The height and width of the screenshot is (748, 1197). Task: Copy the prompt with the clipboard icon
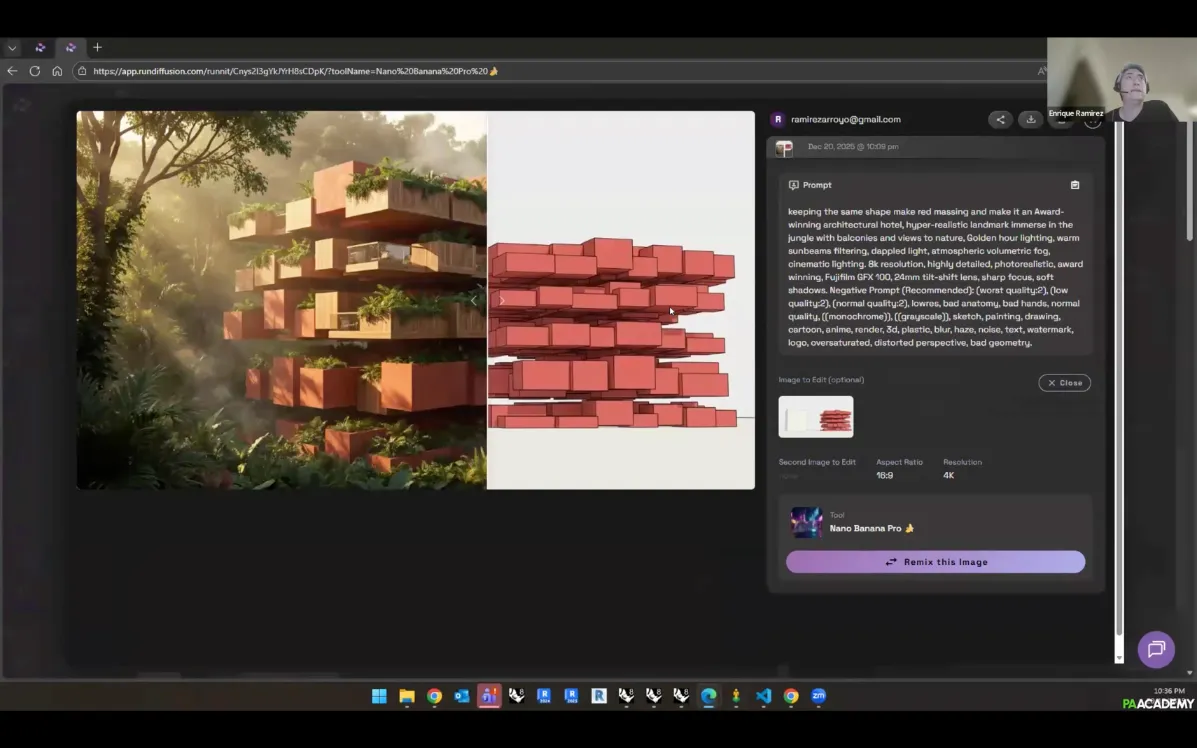point(1075,185)
